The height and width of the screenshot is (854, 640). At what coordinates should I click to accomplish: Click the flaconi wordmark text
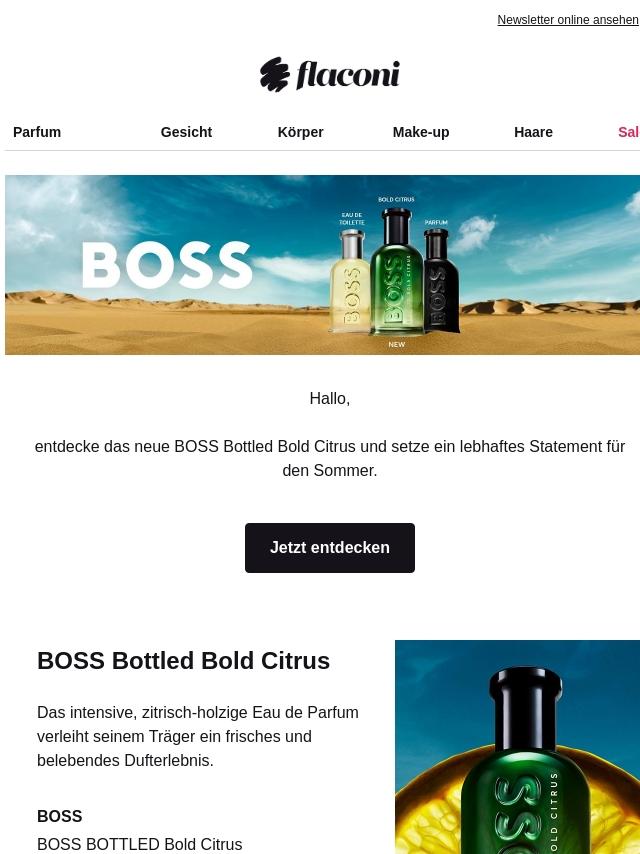348,75
